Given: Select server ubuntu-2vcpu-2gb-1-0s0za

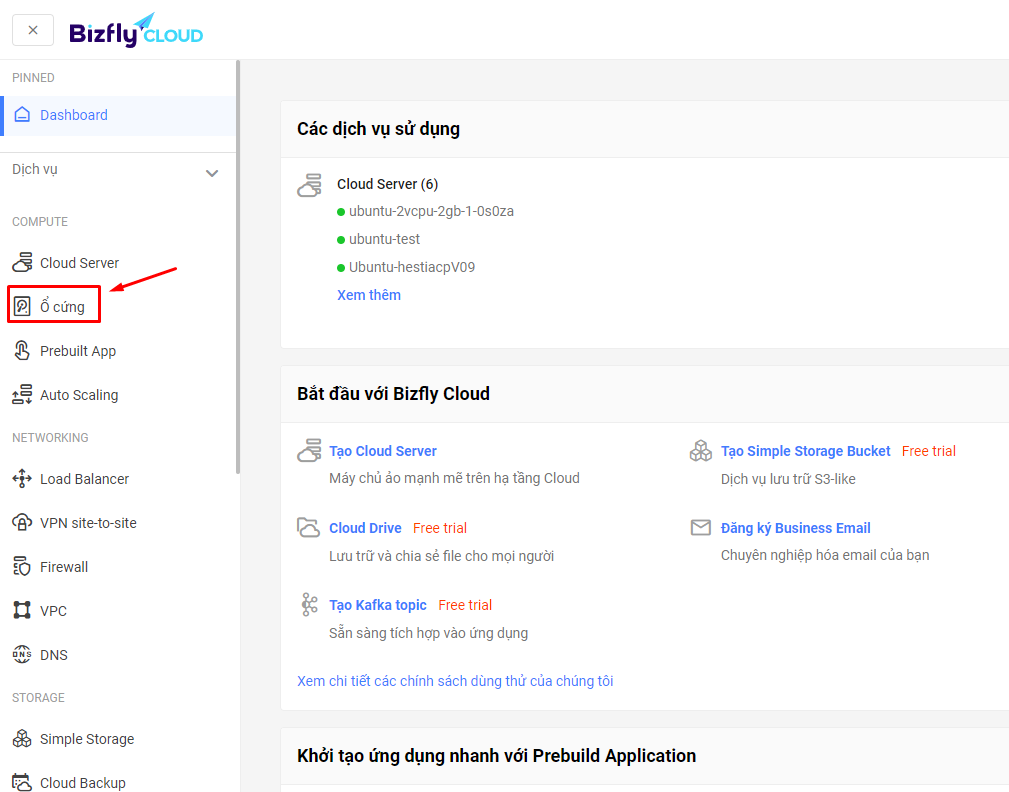Looking at the screenshot, I should point(431,211).
